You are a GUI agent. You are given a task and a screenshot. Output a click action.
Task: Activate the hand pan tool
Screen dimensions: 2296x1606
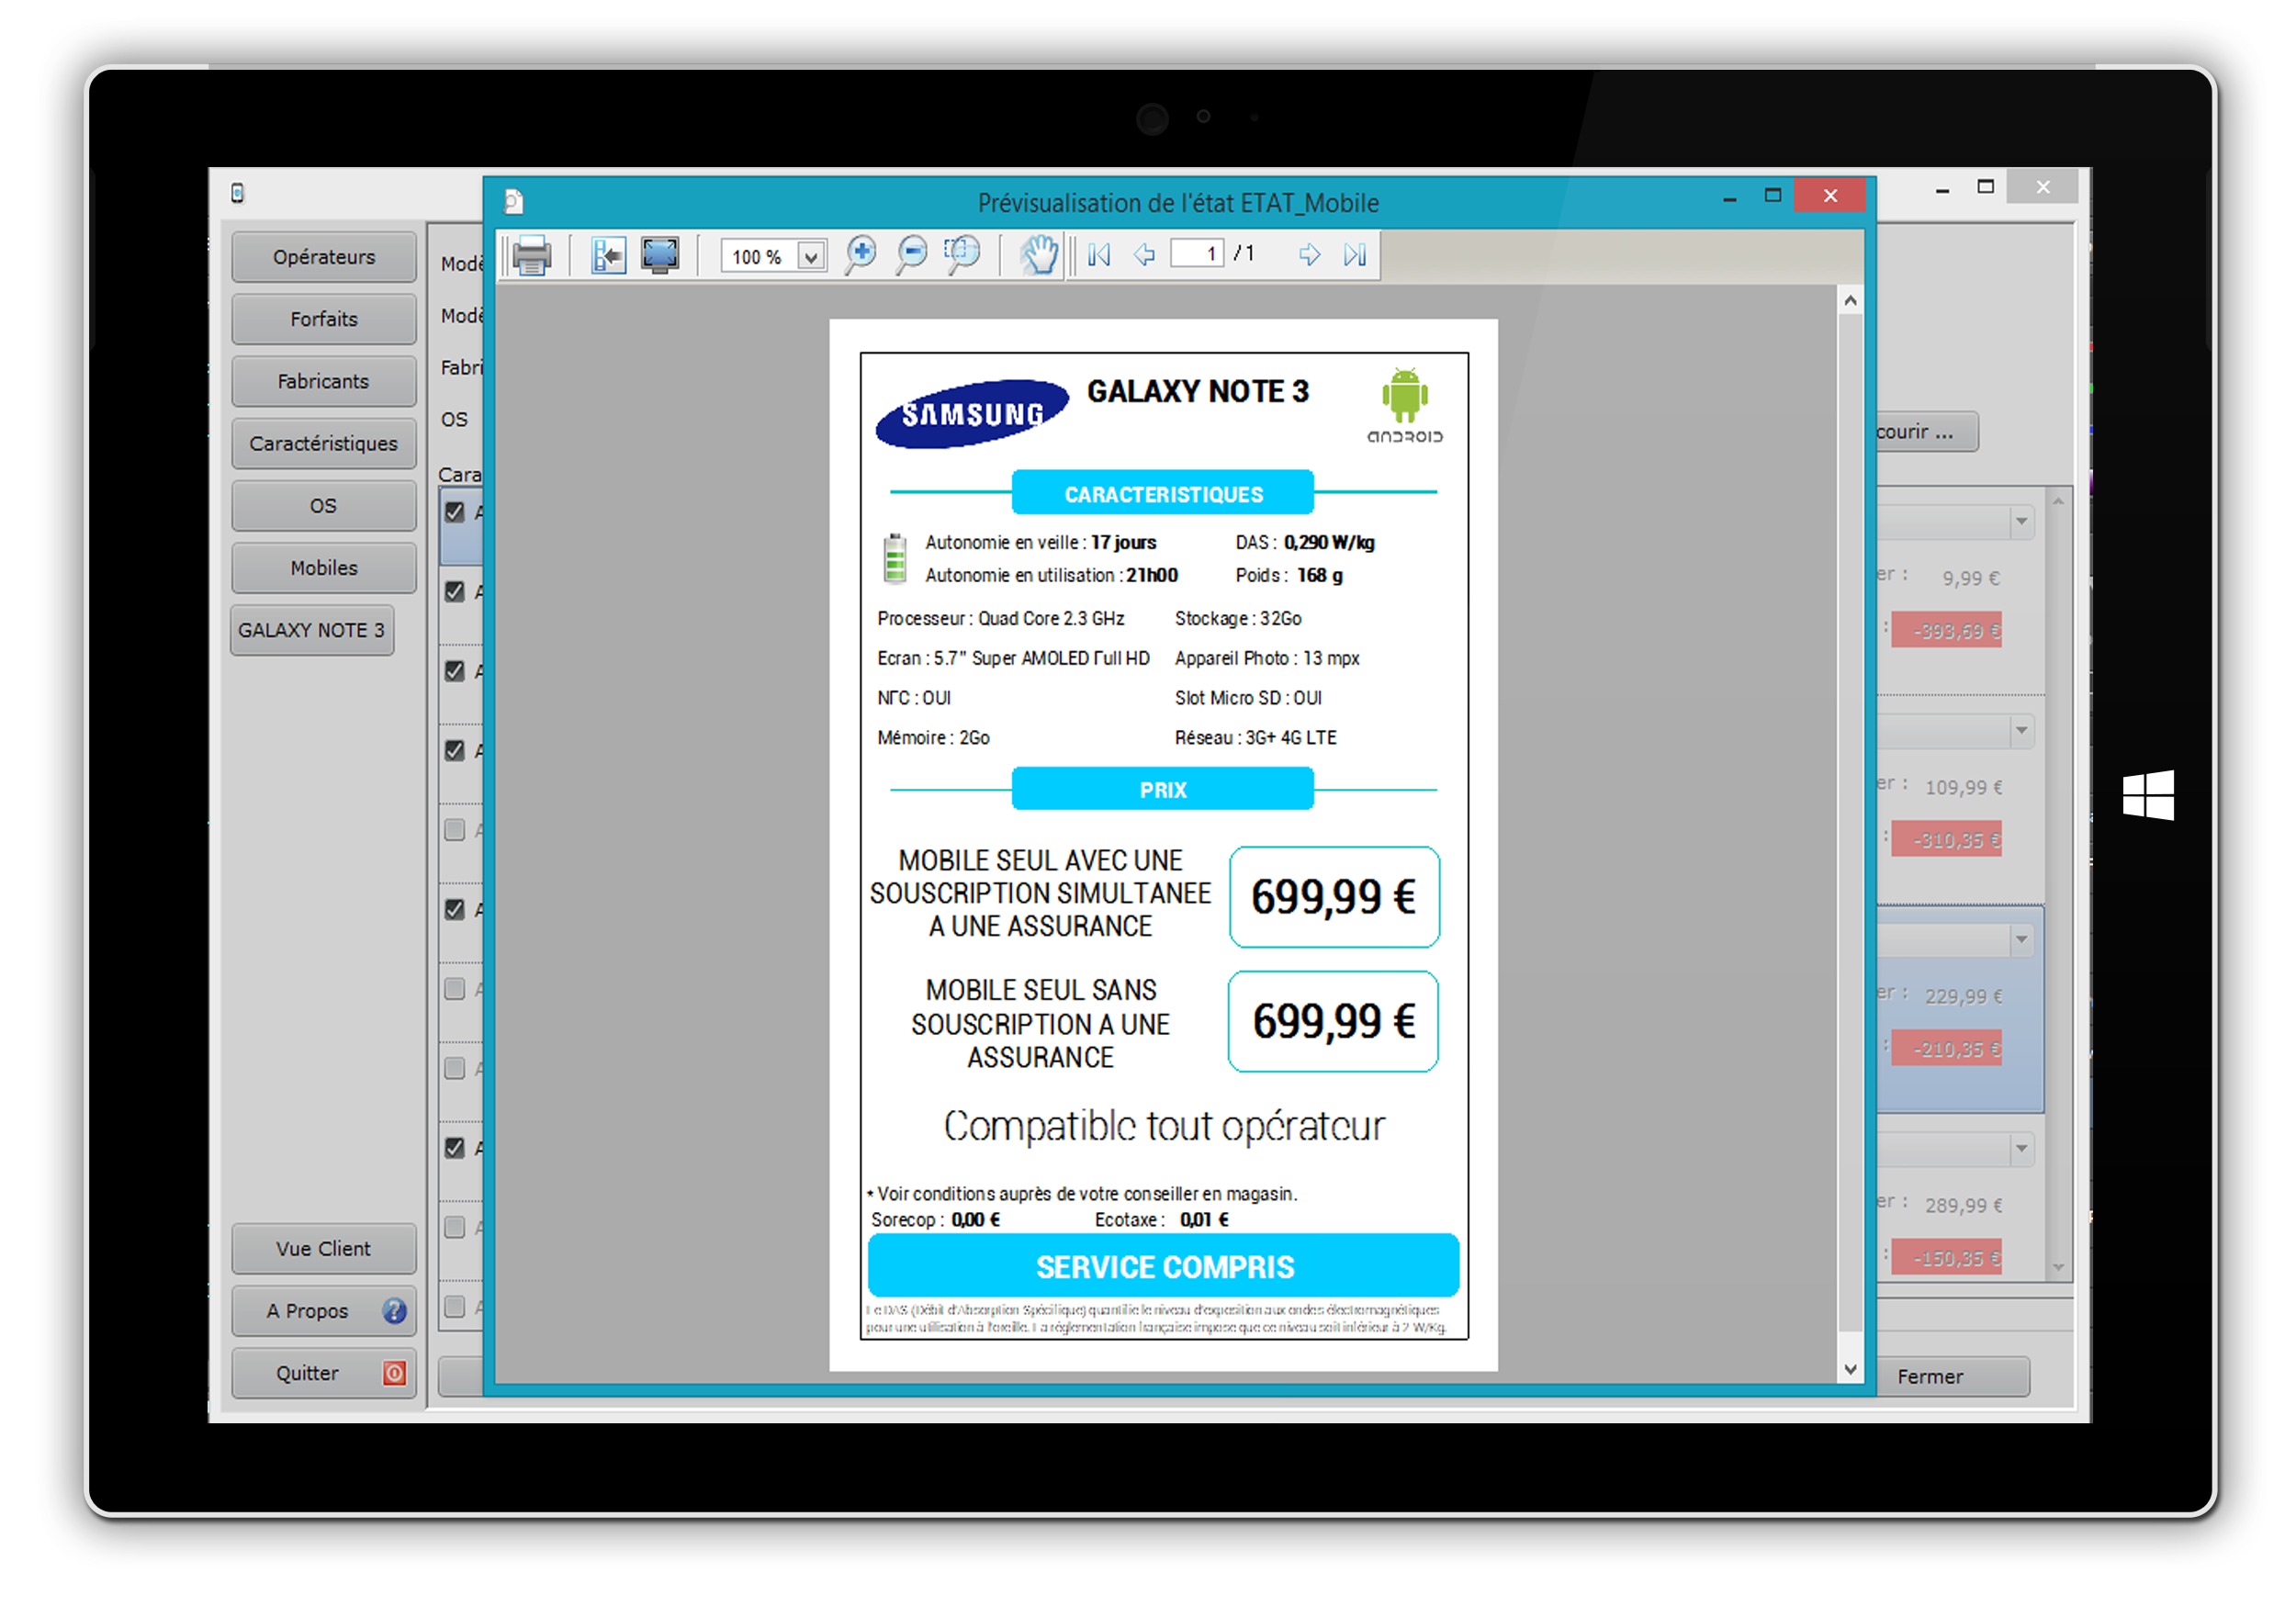coord(1039,255)
